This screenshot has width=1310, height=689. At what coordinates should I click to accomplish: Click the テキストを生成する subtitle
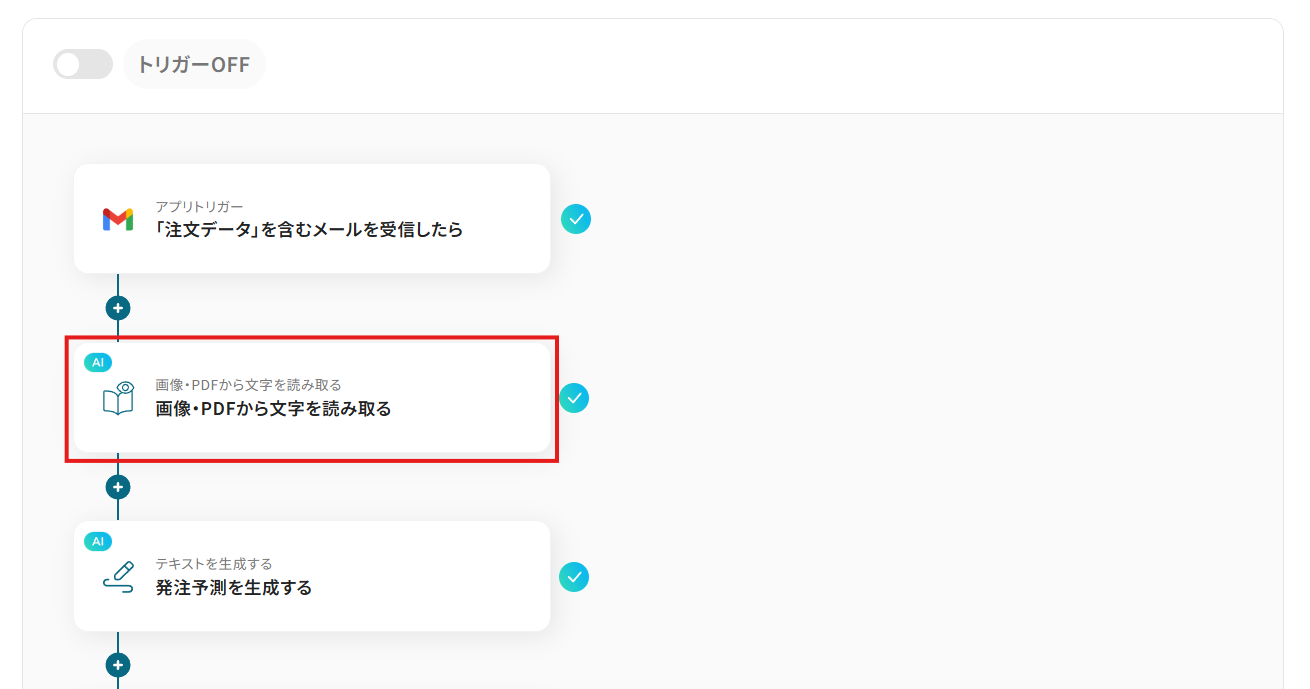click(213, 564)
